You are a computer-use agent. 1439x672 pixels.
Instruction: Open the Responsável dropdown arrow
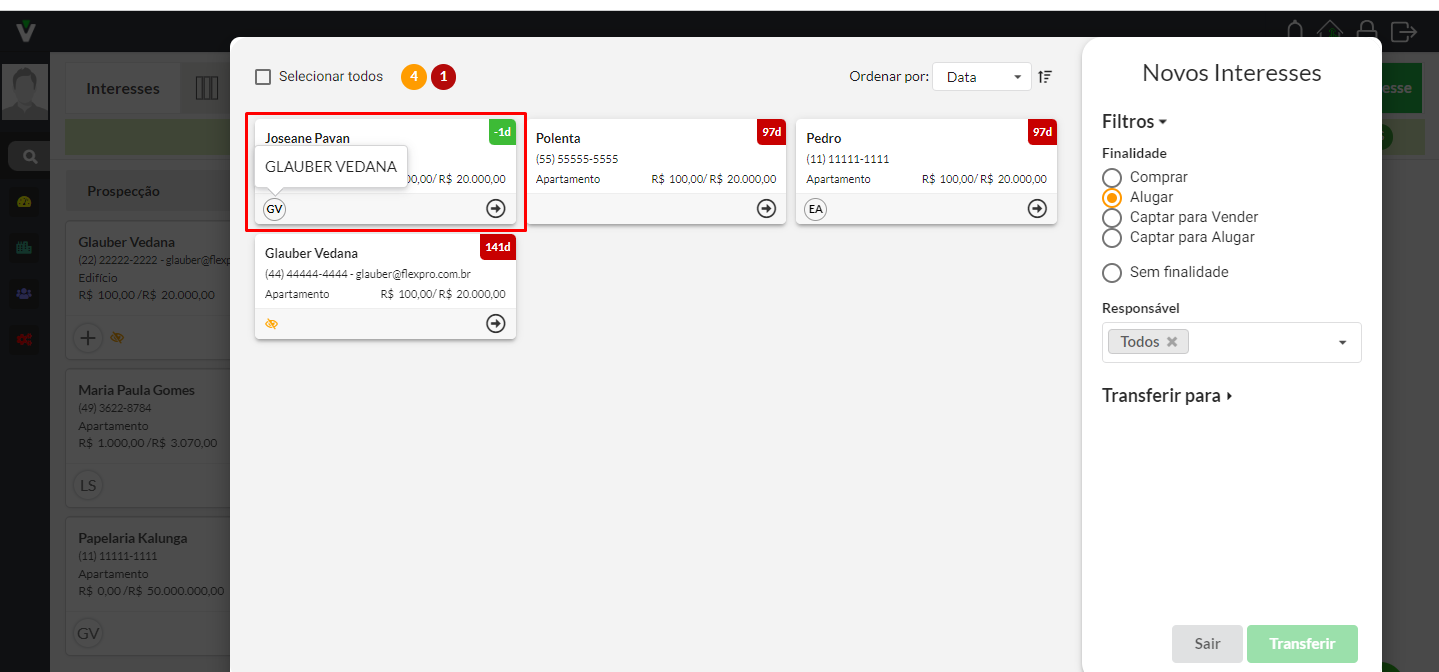click(1342, 342)
